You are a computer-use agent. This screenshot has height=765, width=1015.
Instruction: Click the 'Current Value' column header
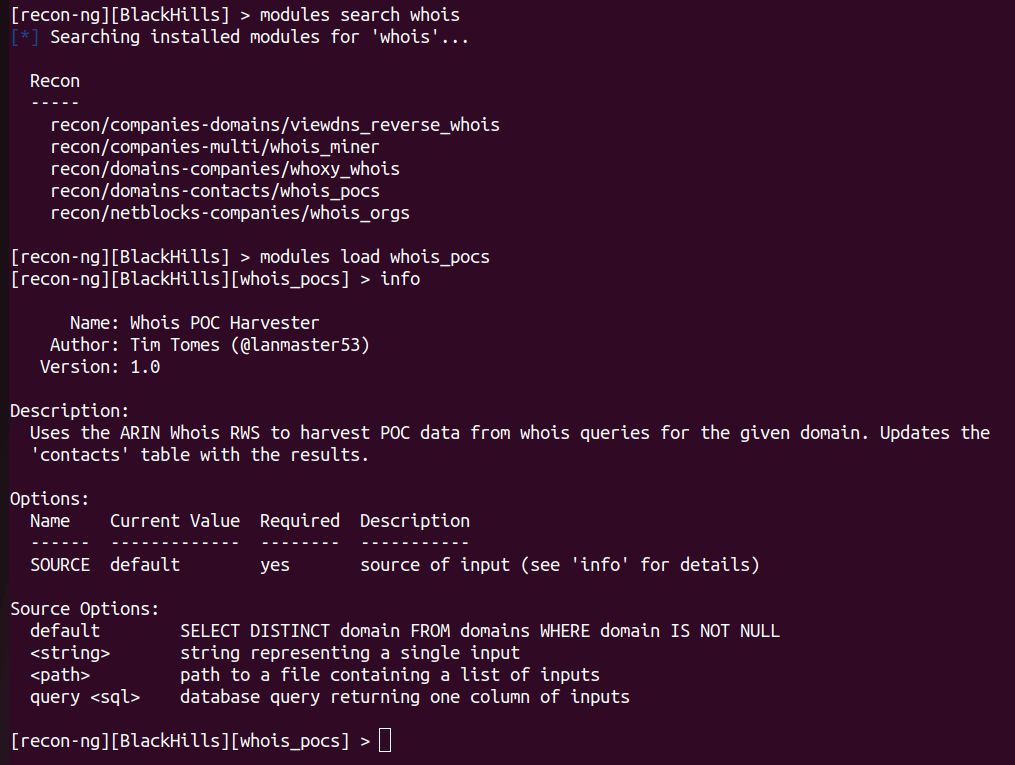tap(175, 521)
